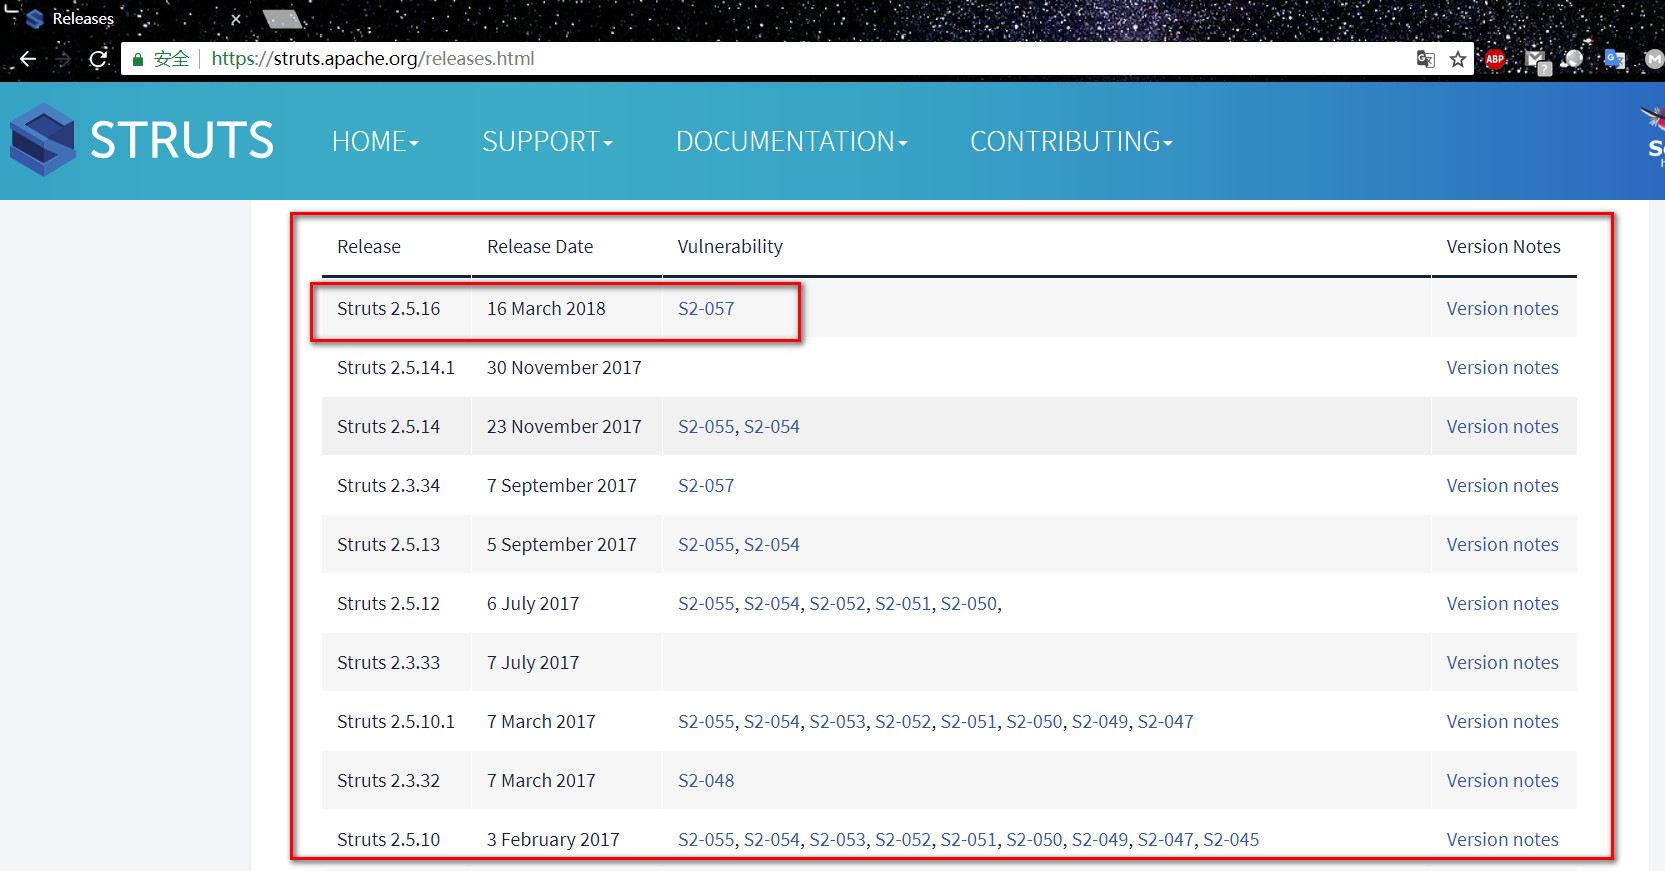The height and width of the screenshot is (871, 1665).
Task: Open Version notes for Struts 2.5.16
Action: click(x=1502, y=309)
